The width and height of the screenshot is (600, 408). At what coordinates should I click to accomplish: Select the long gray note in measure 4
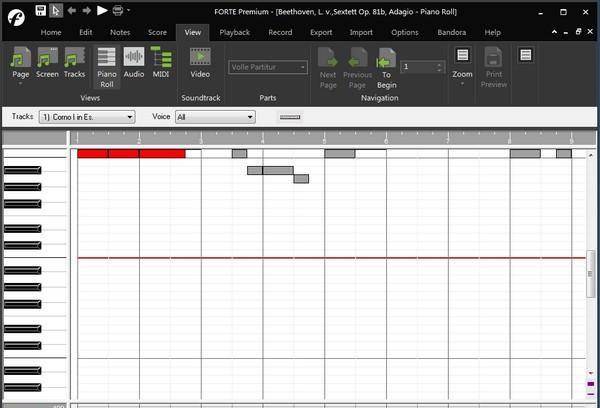coord(278,170)
